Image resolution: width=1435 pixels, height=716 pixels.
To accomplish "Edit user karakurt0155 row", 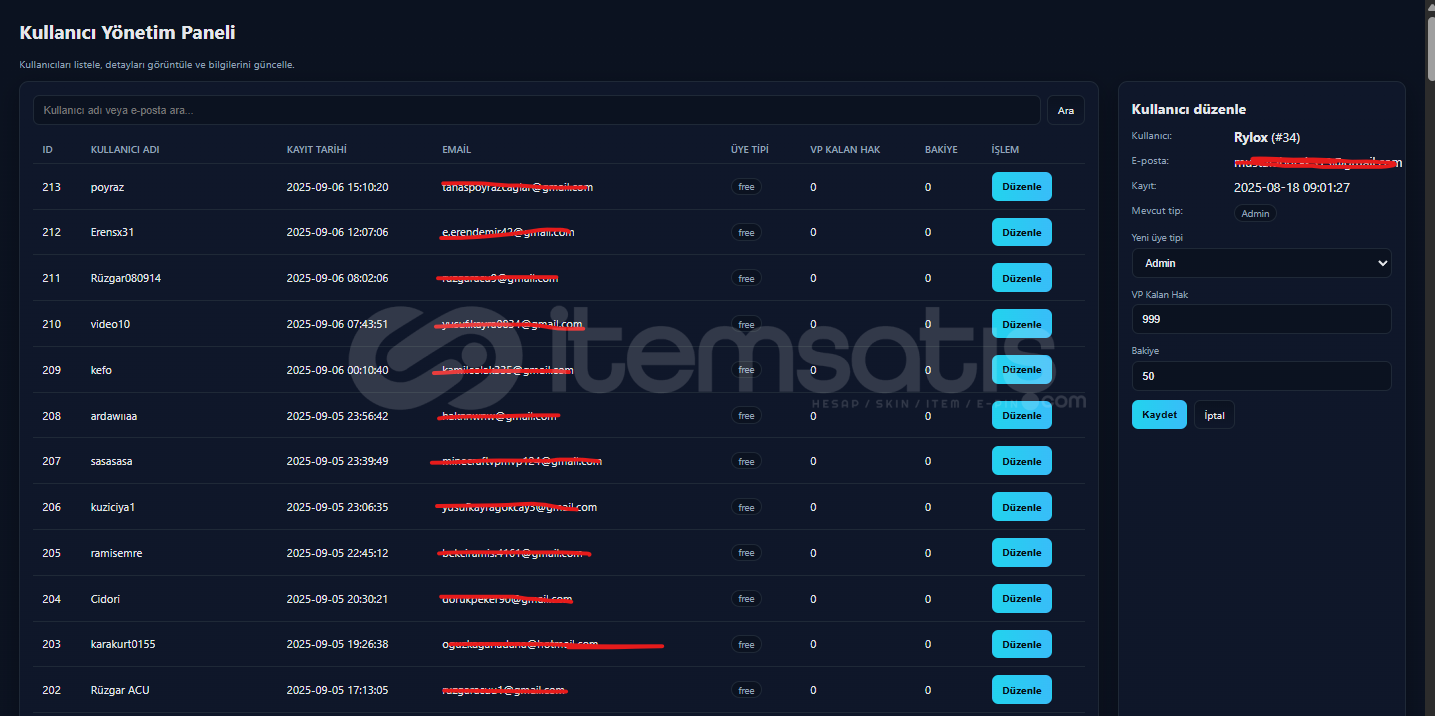I will click(1021, 645).
